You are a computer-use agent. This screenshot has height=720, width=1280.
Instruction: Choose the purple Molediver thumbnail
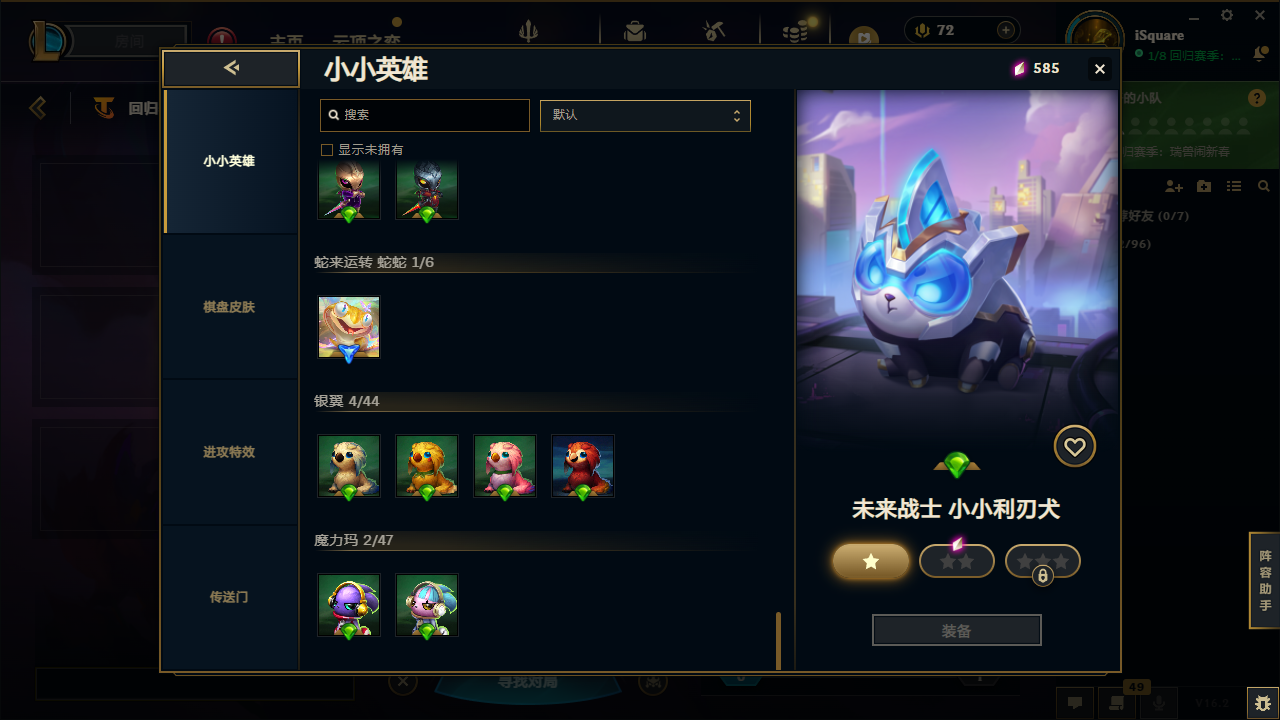tap(349, 605)
